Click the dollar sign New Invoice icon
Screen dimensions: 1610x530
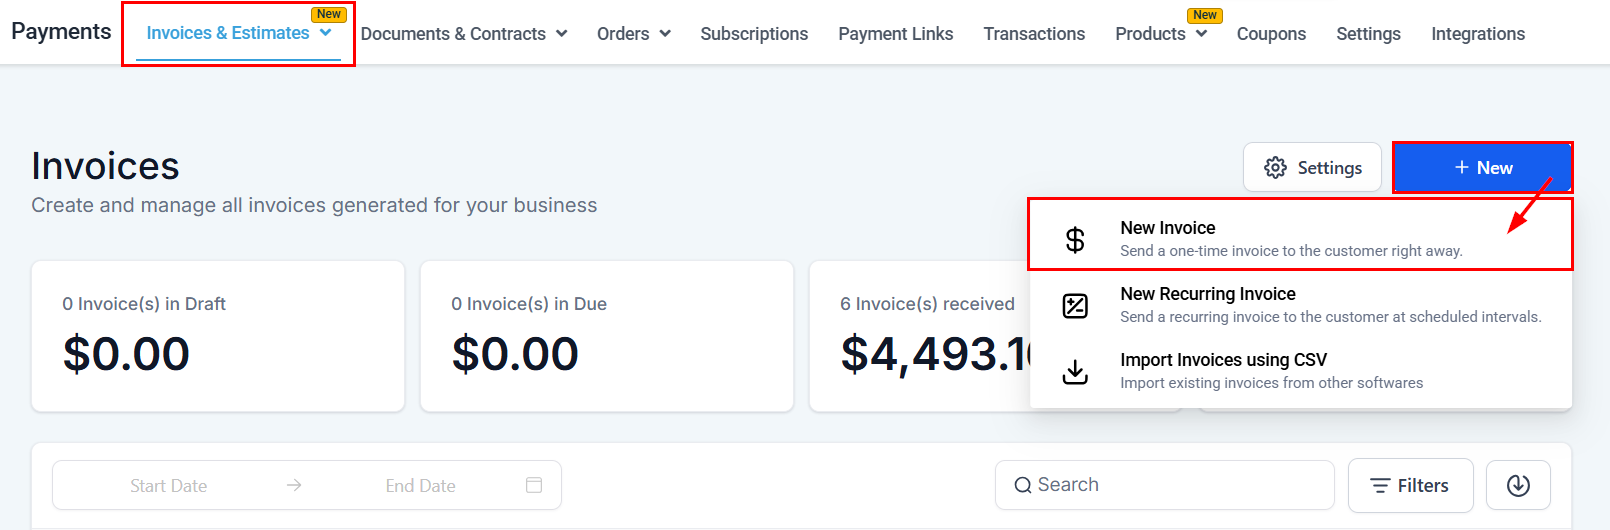1075,239
